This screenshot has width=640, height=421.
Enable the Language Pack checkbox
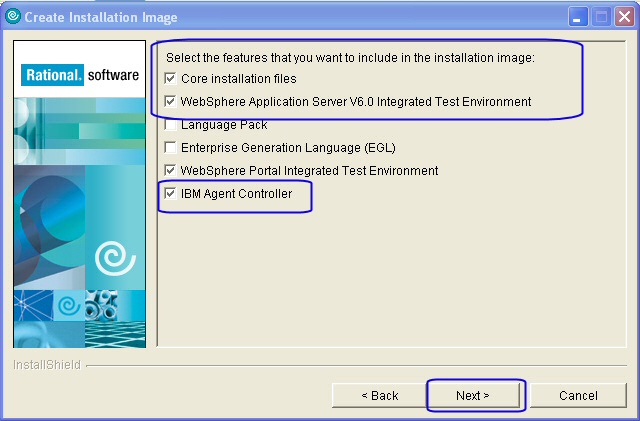coord(170,125)
